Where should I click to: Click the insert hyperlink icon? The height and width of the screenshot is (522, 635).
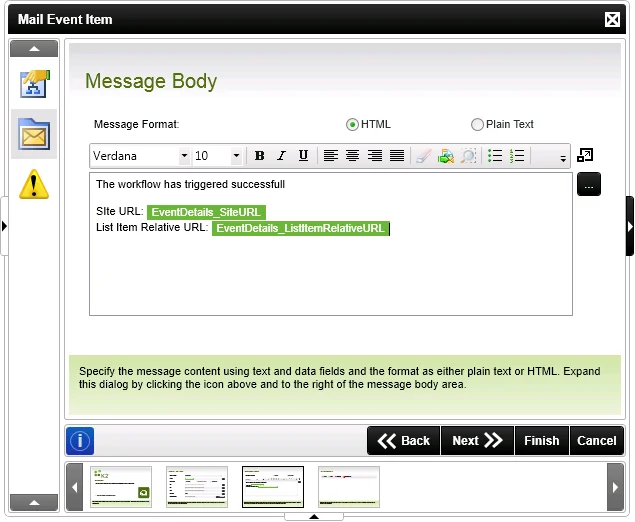pos(445,156)
